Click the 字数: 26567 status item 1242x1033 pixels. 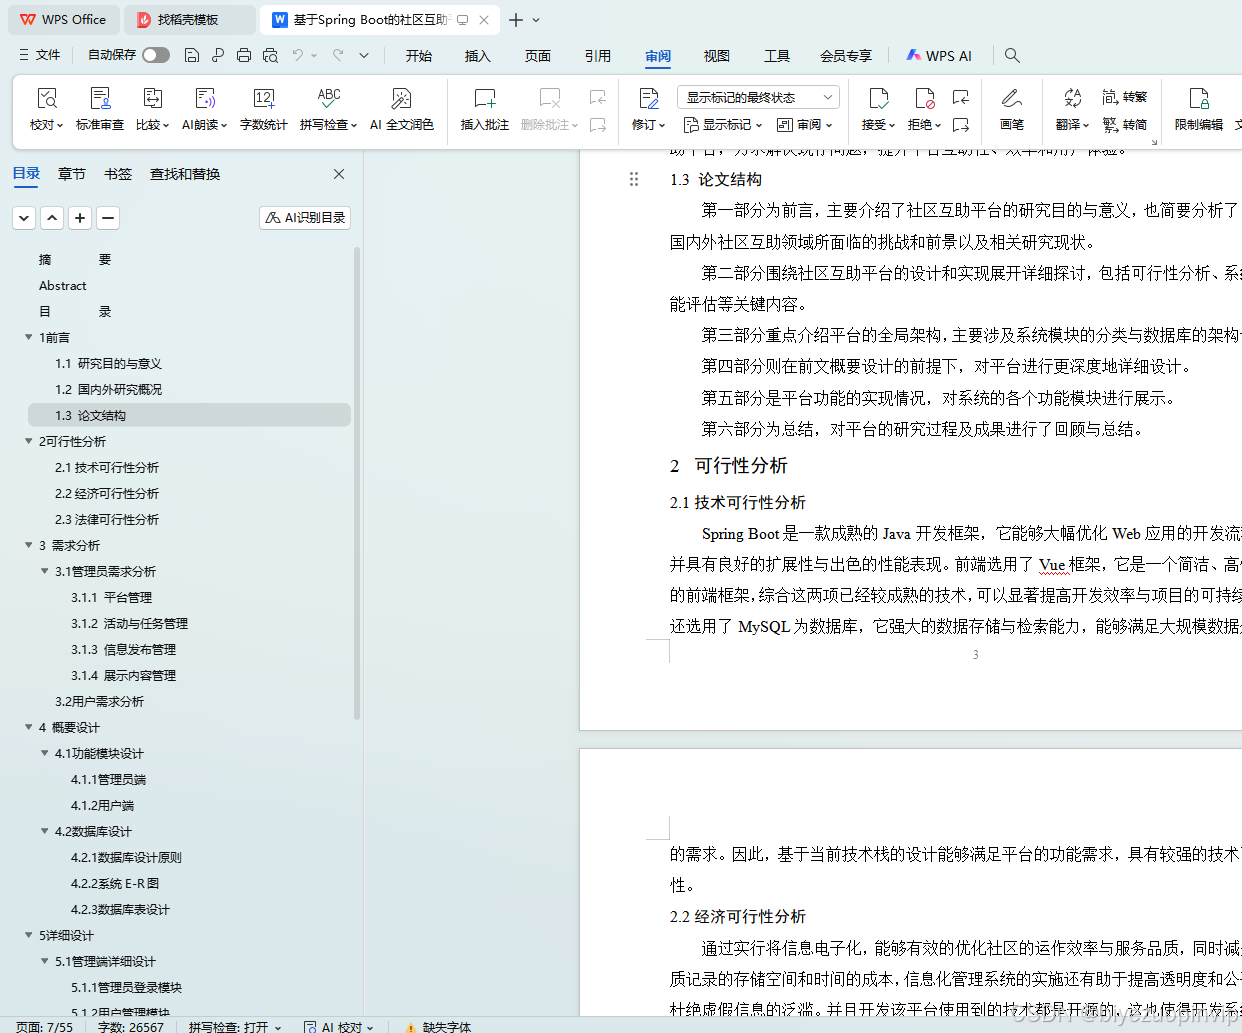pos(131,1026)
